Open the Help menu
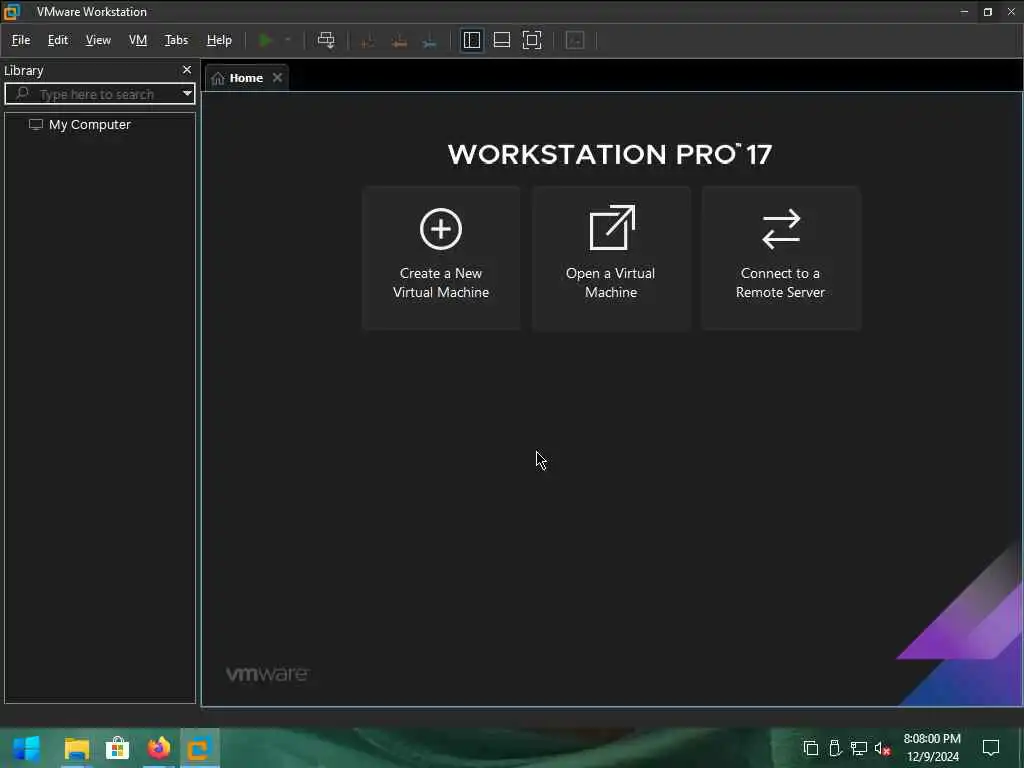1024x768 pixels. pos(219,40)
